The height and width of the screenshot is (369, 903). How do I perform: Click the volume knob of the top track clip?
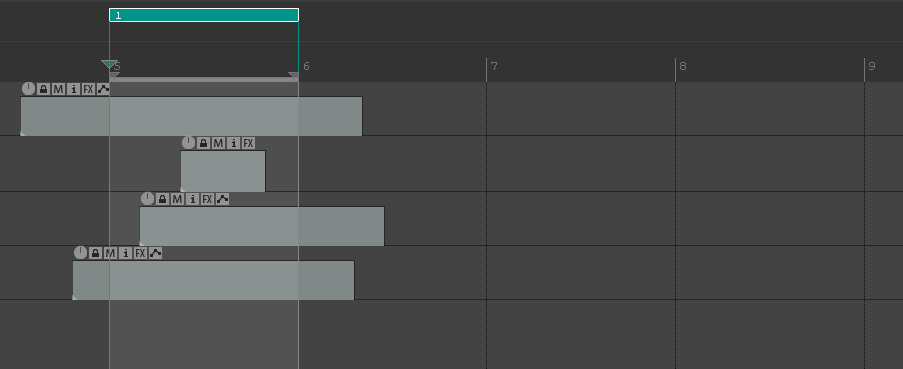click(x=29, y=89)
